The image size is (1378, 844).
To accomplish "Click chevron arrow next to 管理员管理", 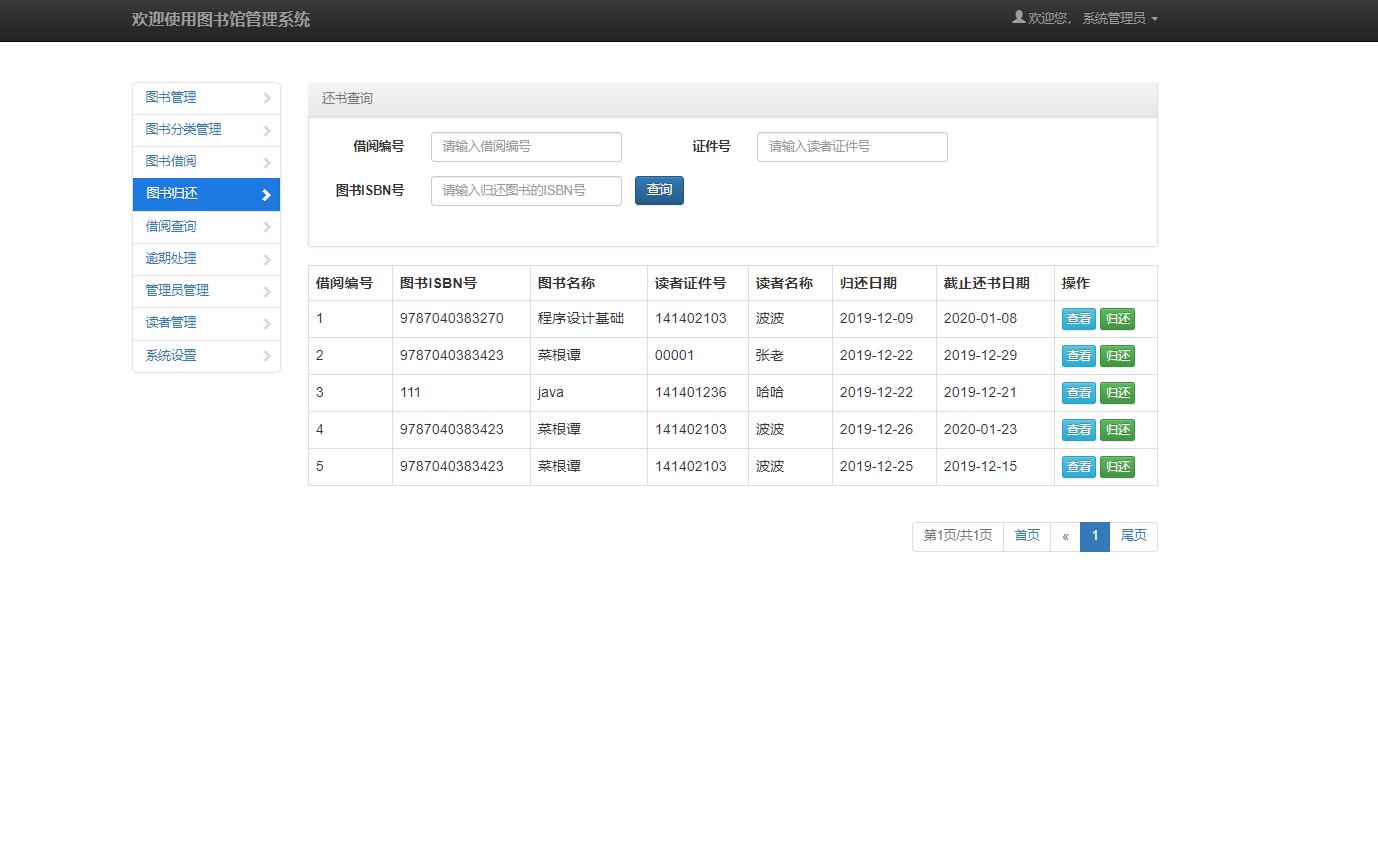I will 267,291.
